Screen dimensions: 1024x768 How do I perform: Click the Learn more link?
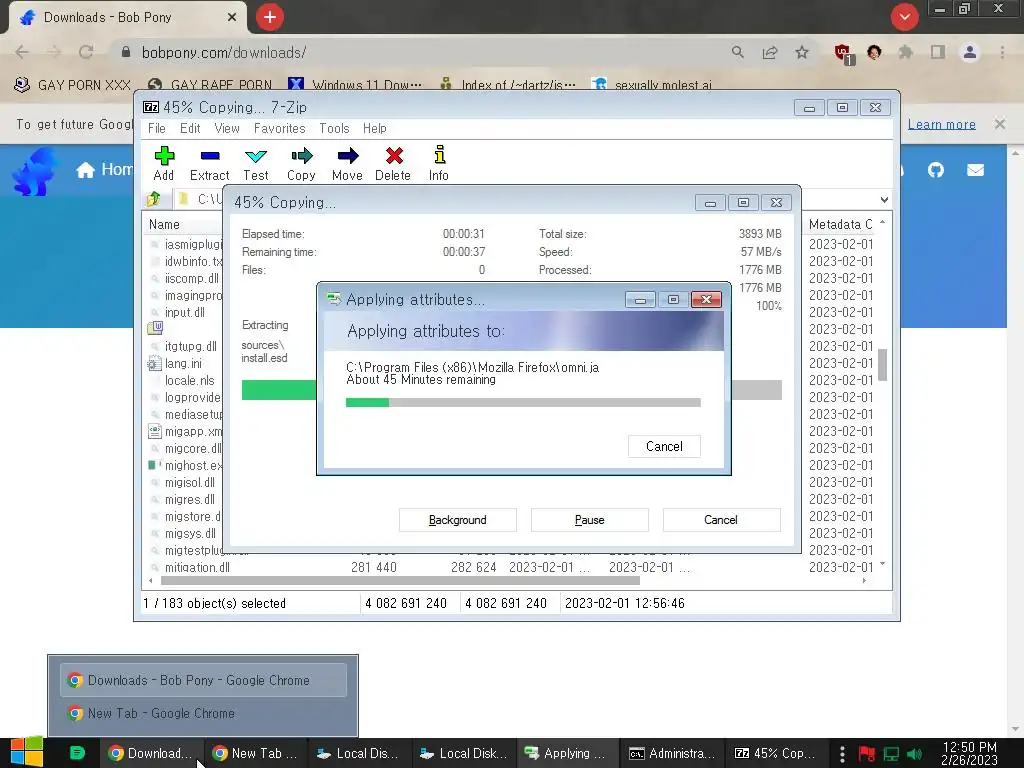point(942,124)
